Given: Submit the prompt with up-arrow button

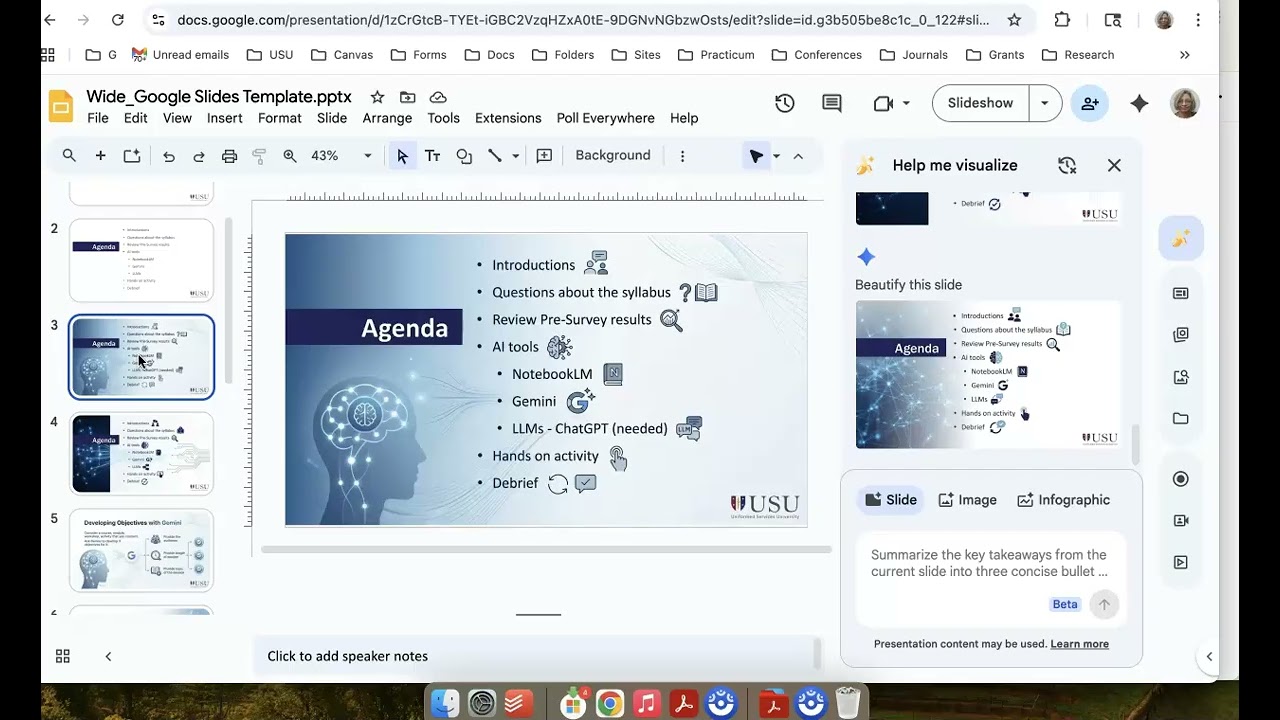Looking at the screenshot, I should [1104, 604].
